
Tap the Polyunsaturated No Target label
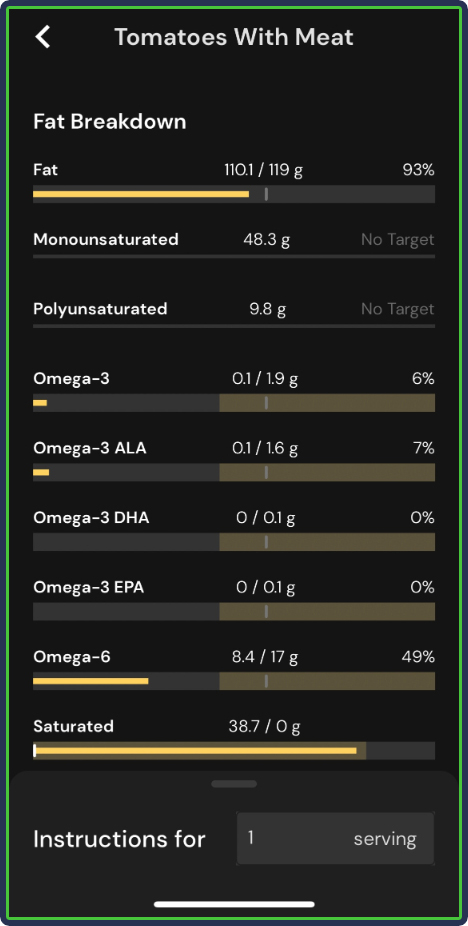pyautogui.click(x=398, y=309)
